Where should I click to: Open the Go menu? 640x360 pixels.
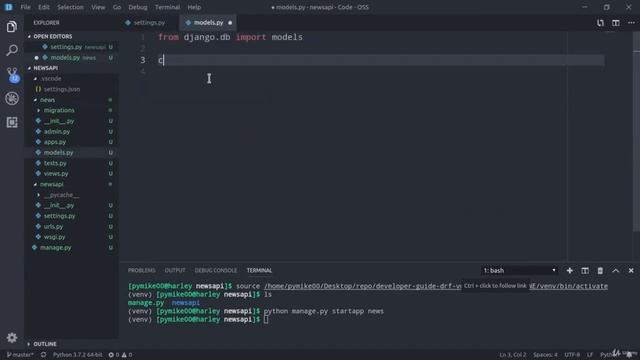coord(117,7)
